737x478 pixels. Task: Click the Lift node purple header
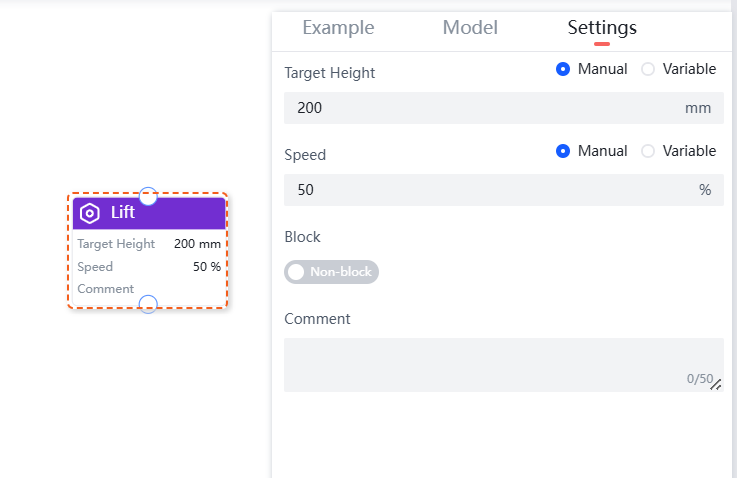[165, 213]
